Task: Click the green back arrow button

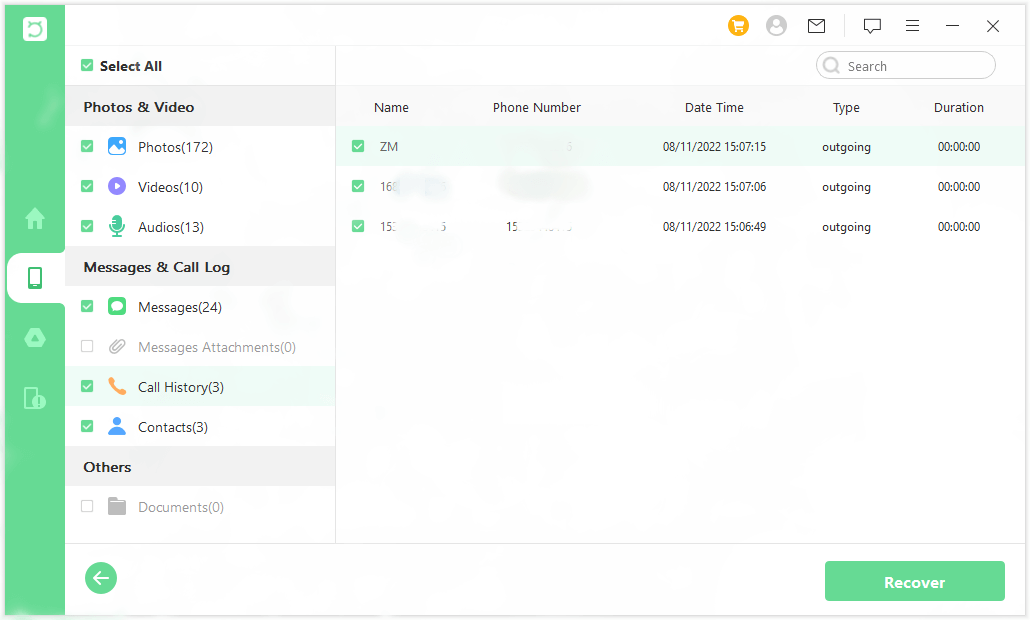Action: pyautogui.click(x=100, y=578)
